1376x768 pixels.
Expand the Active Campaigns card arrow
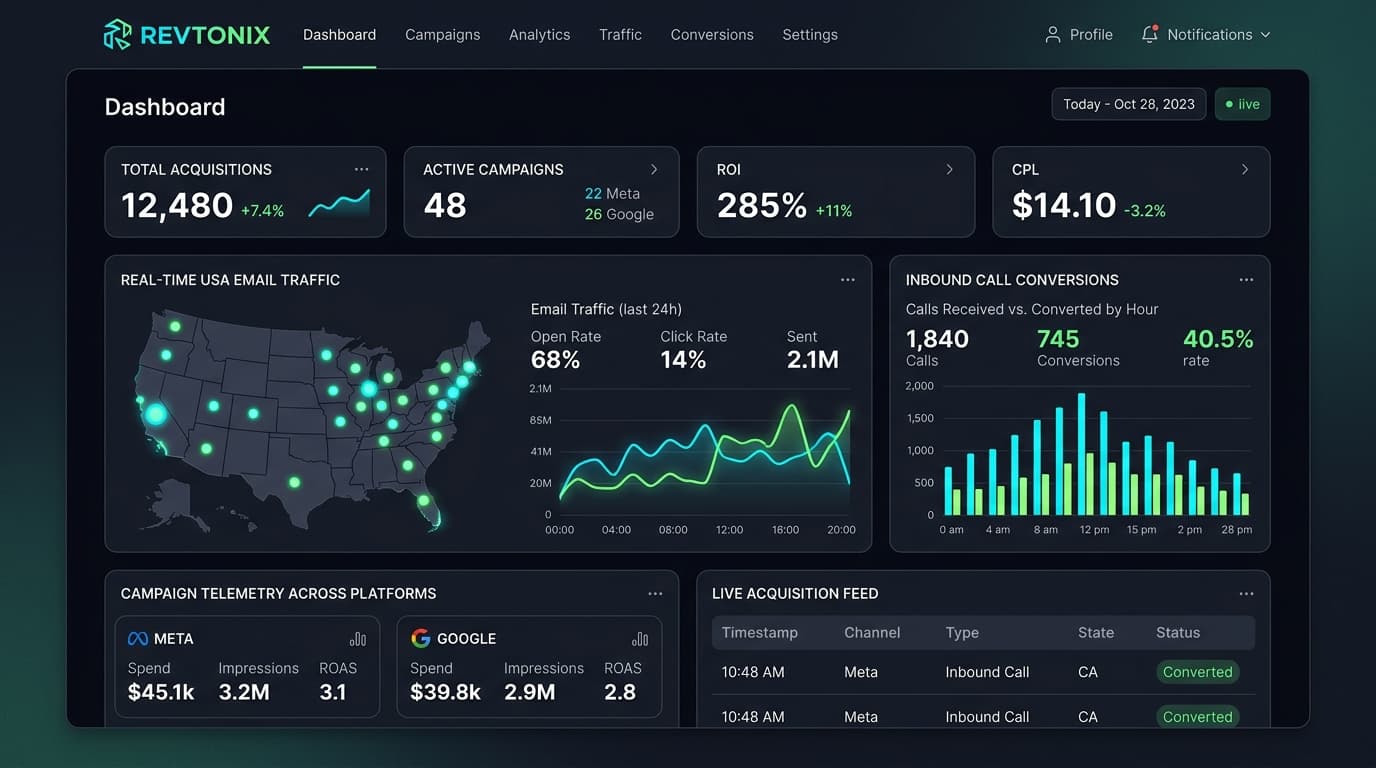[x=654, y=169]
